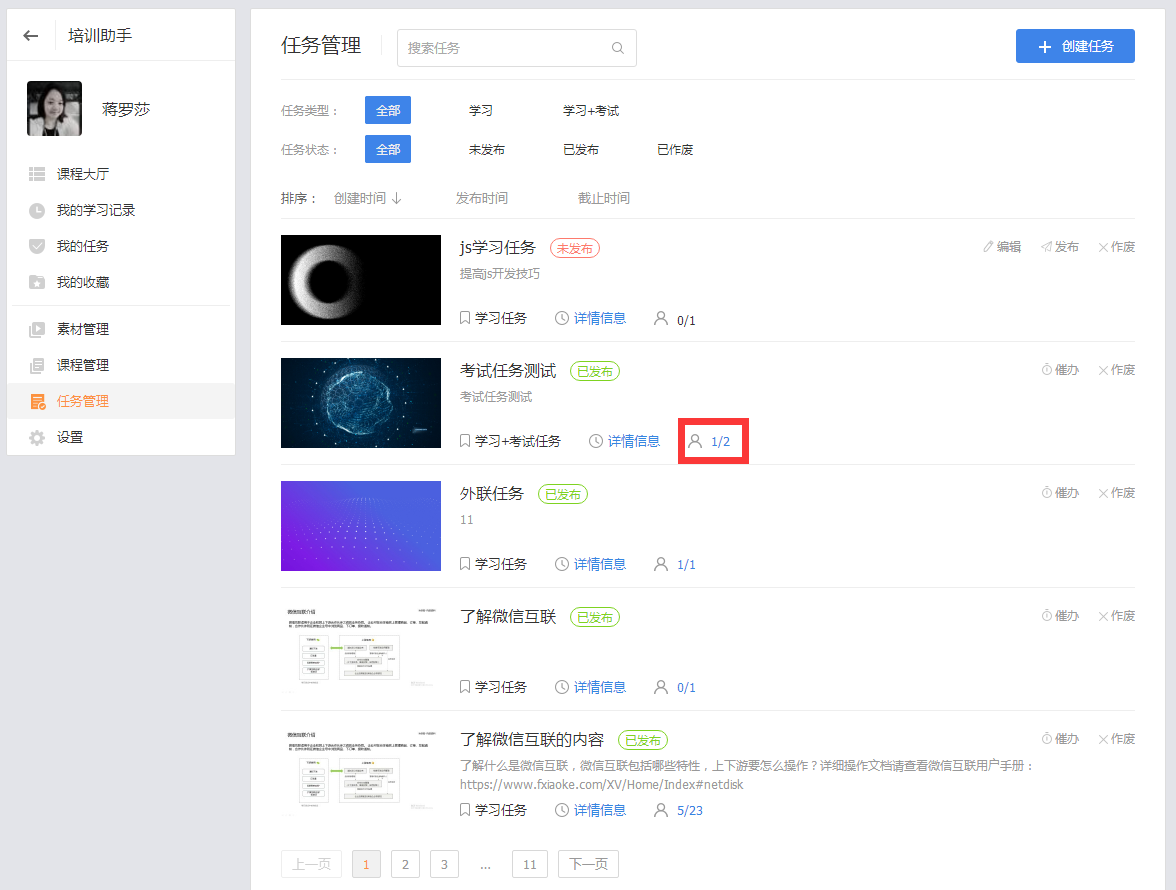This screenshot has width=1176, height=890.
Task: Open title js学习任务
Action: click(497, 247)
